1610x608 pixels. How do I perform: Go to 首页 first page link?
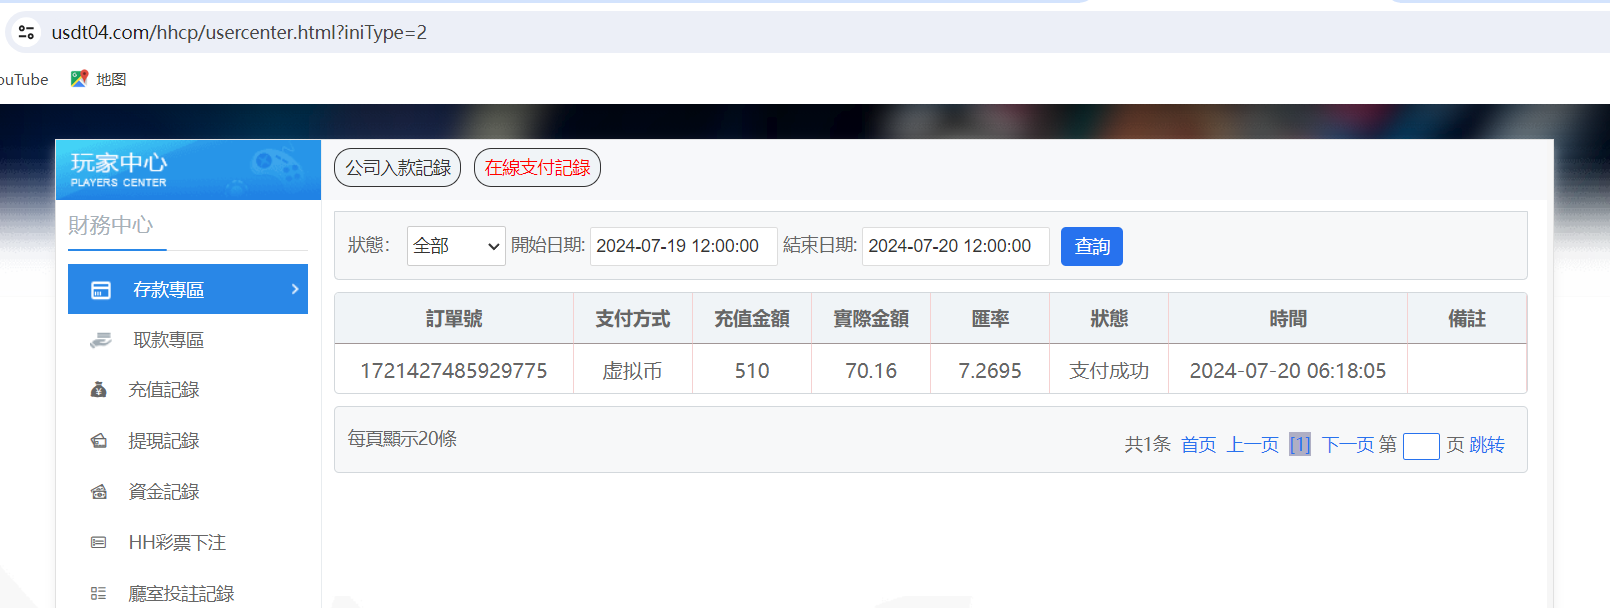click(x=1198, y=445)
